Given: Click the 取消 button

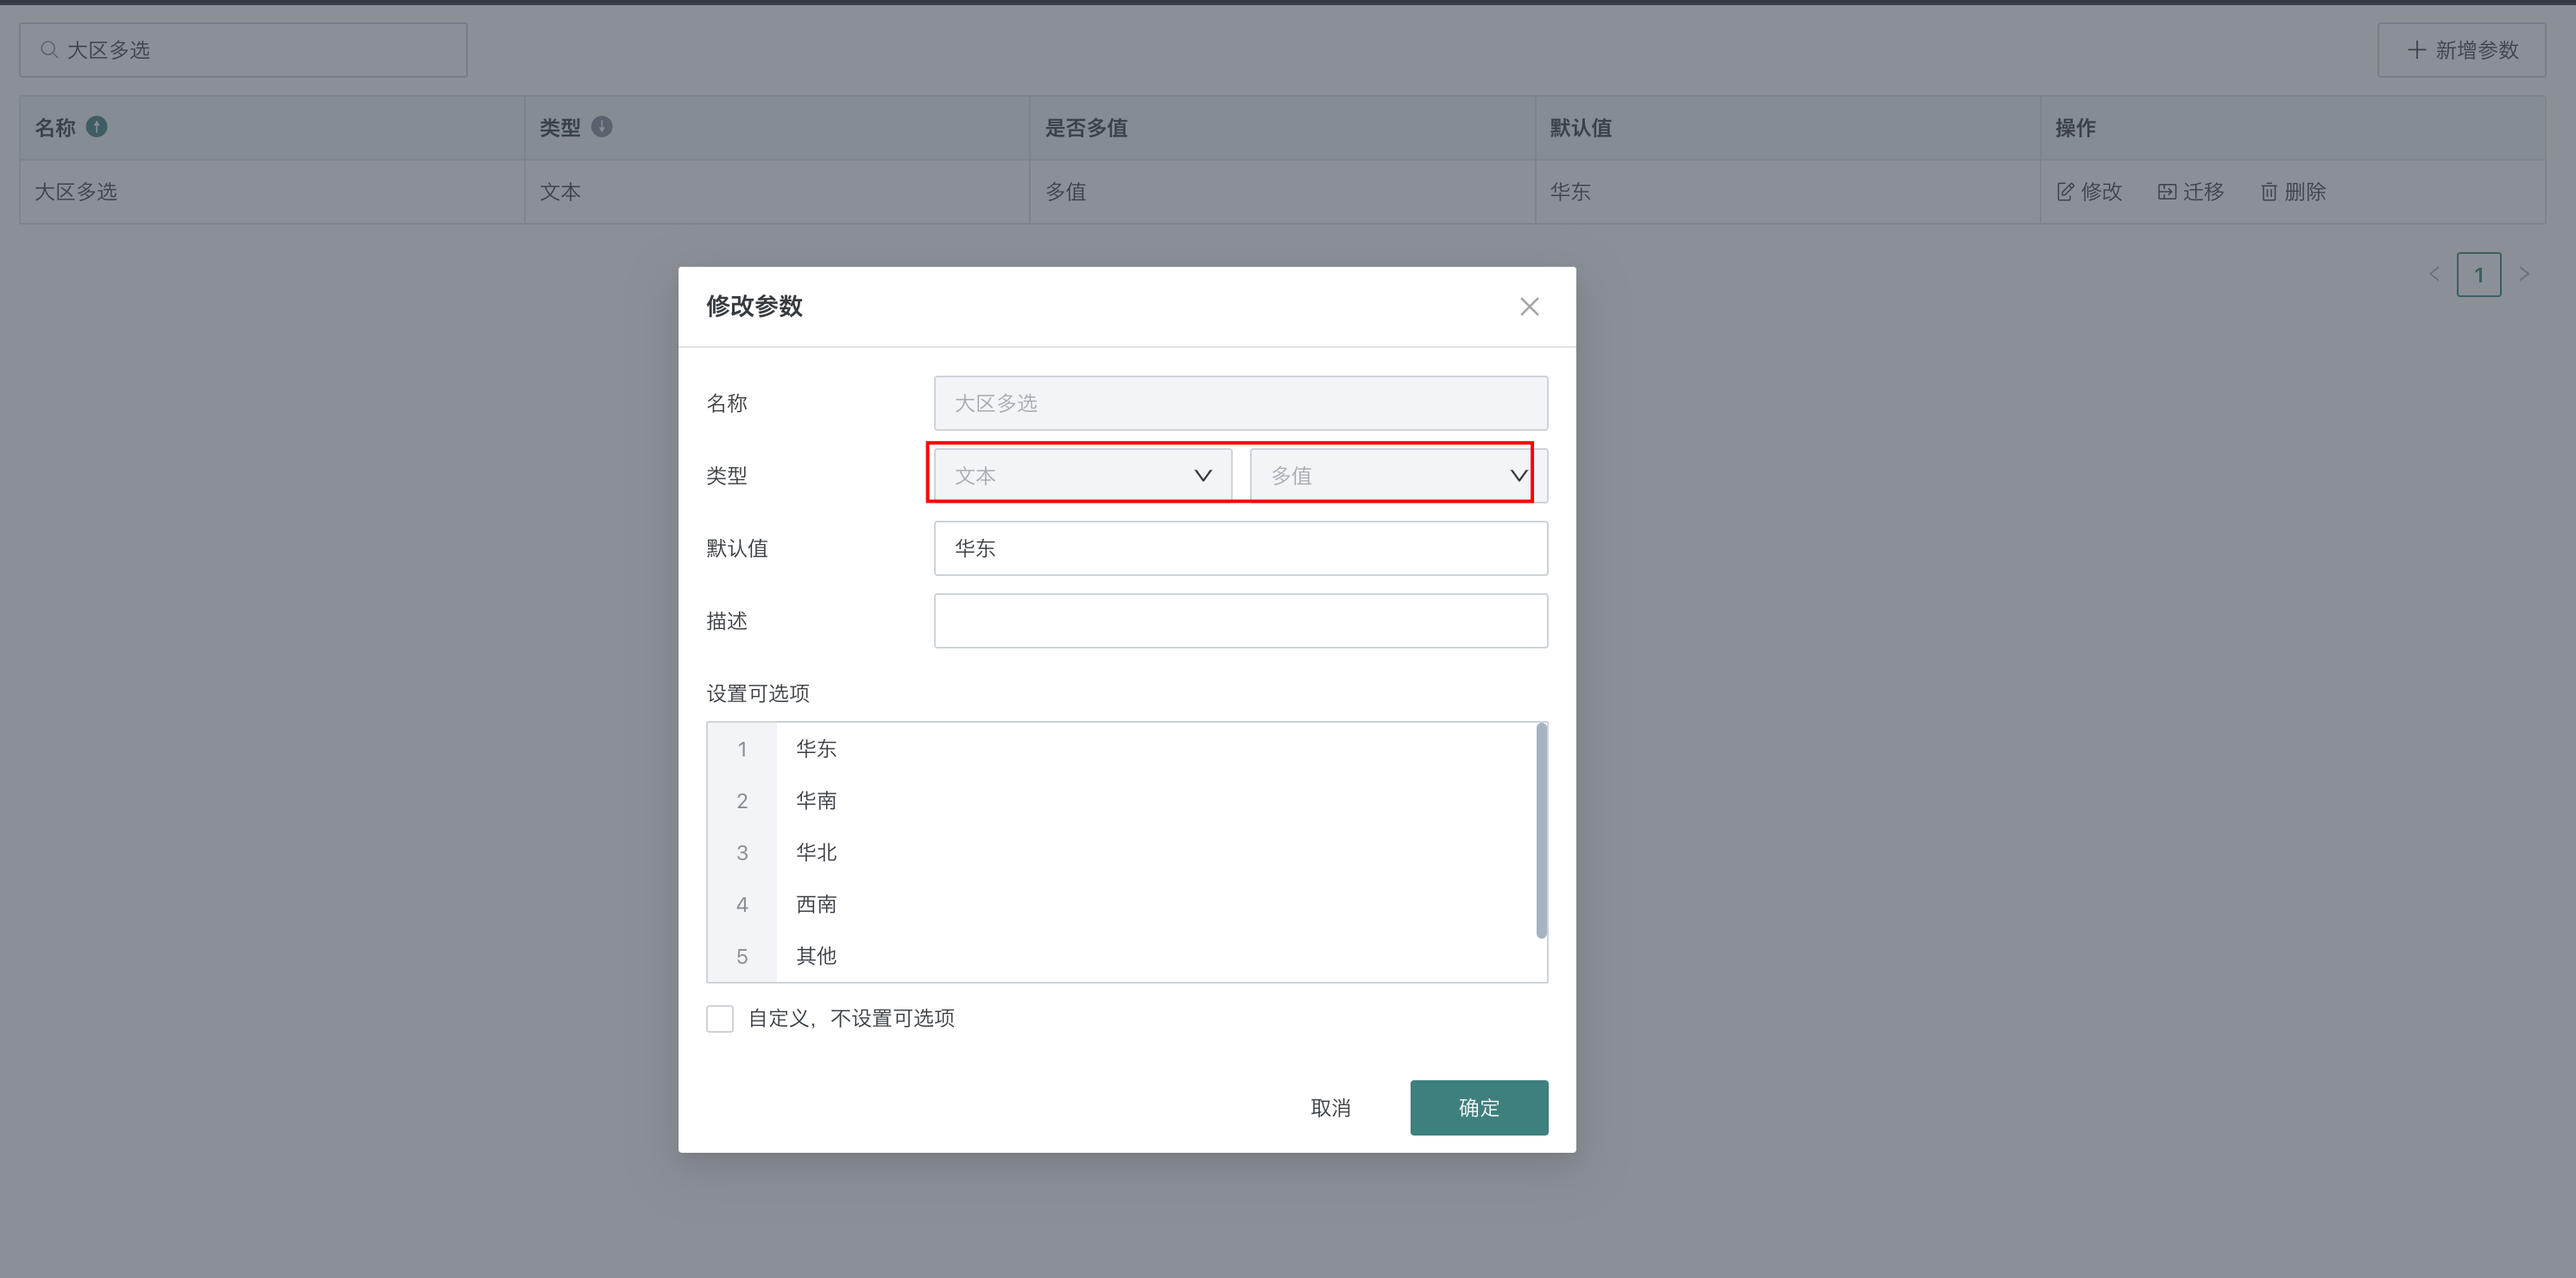Looking at the screenshot, I should [1330, 1107].
